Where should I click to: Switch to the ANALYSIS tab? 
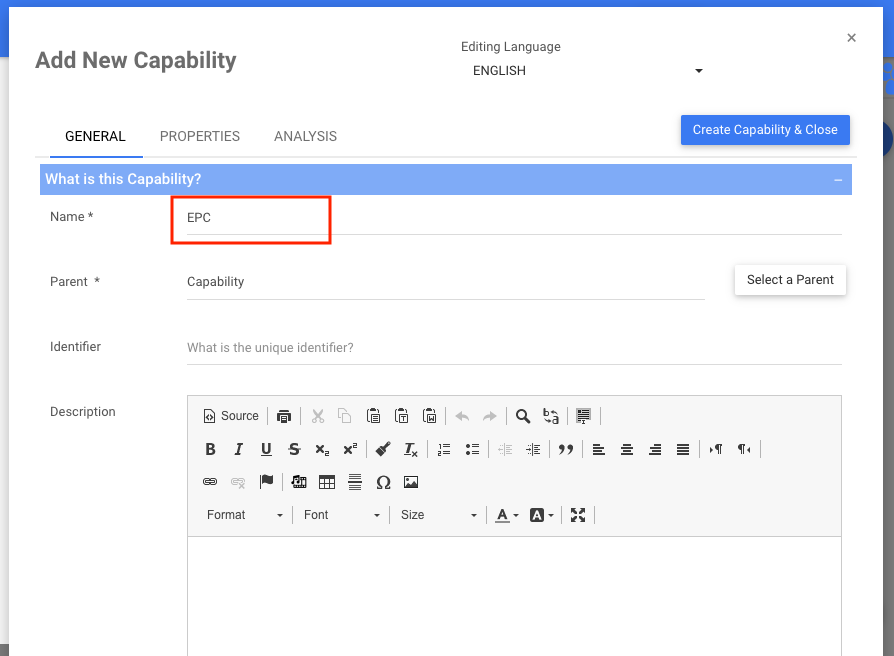point(305,136)
